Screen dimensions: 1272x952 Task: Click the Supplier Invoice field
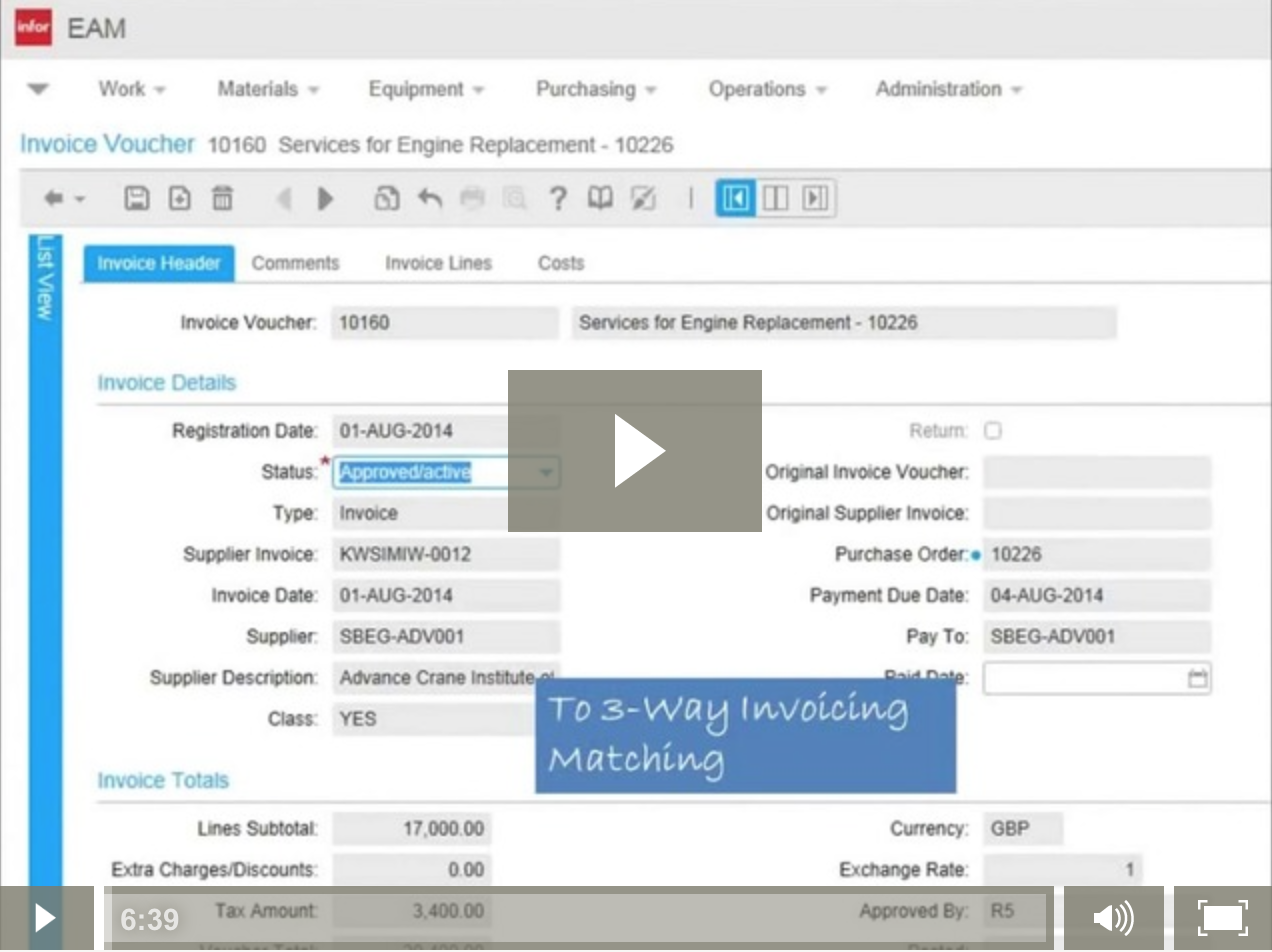[446, 554]
